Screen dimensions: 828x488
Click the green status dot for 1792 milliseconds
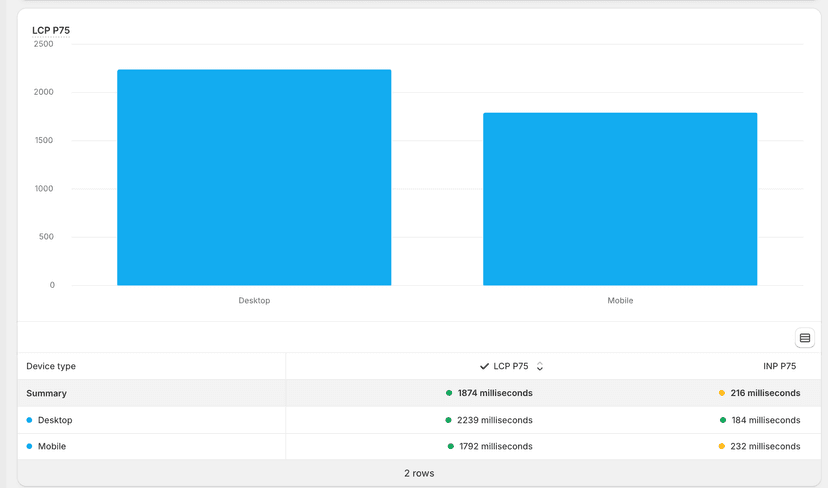[451, 446]
